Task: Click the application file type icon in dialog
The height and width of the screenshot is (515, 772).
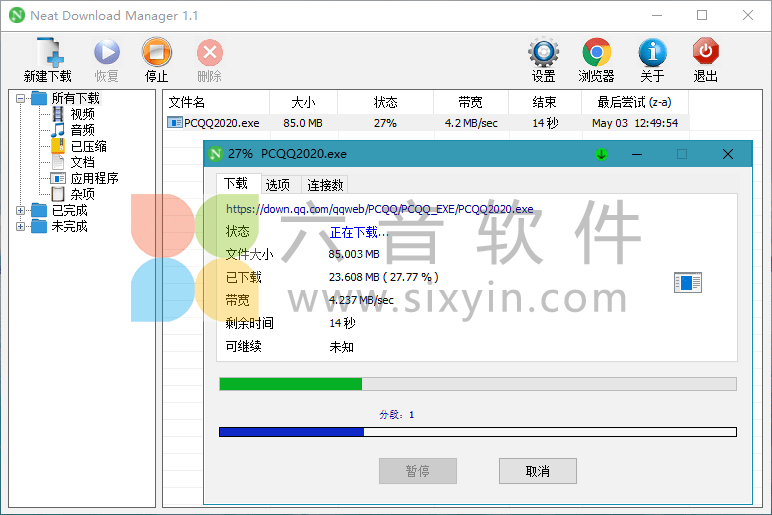Action: 688,283
